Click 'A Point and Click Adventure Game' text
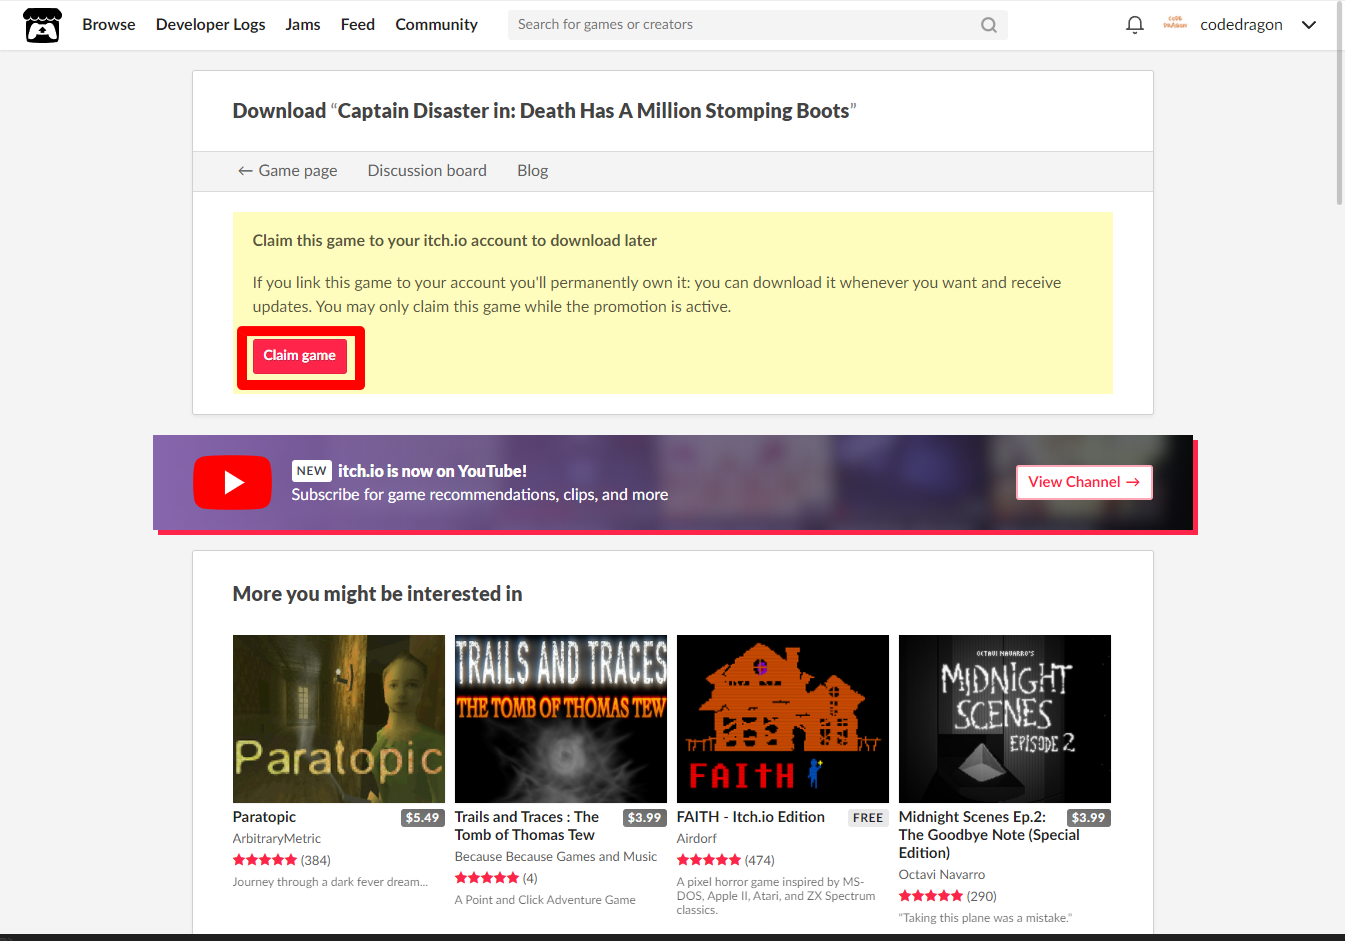This screenshot has width=1345, height=941. (x=545, y=900)
